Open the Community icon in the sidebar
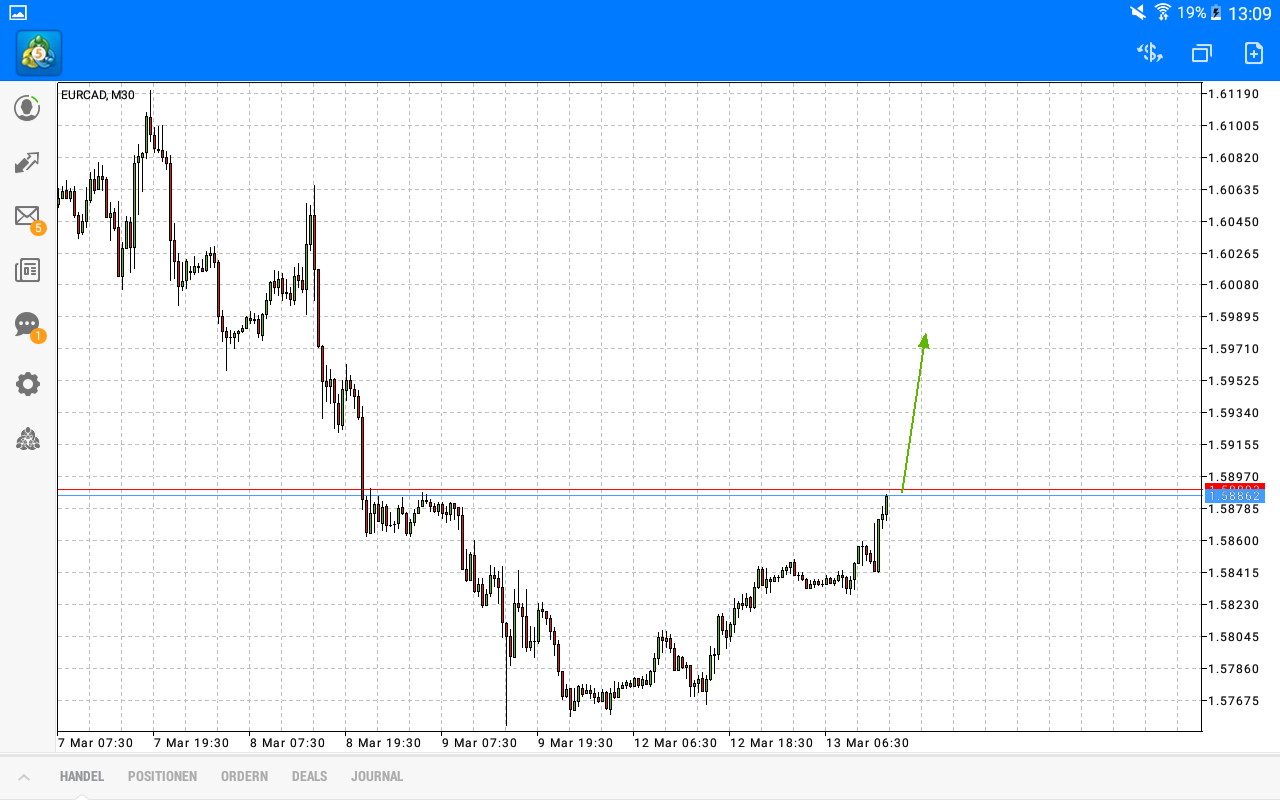Viewport: 1280px width, 800px height. pos(27,439)
